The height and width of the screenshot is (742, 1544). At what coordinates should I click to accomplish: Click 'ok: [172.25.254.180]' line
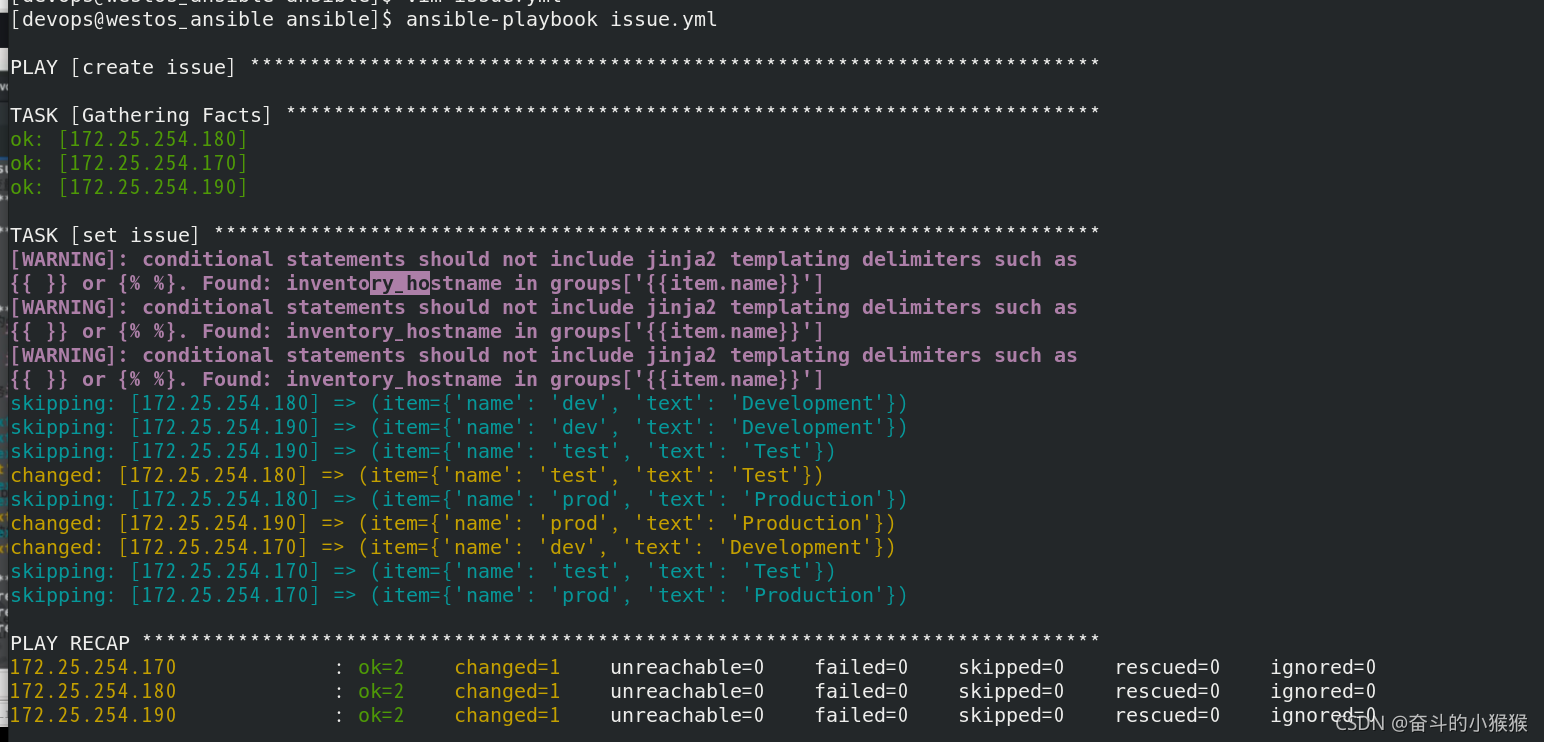point(129,140)
